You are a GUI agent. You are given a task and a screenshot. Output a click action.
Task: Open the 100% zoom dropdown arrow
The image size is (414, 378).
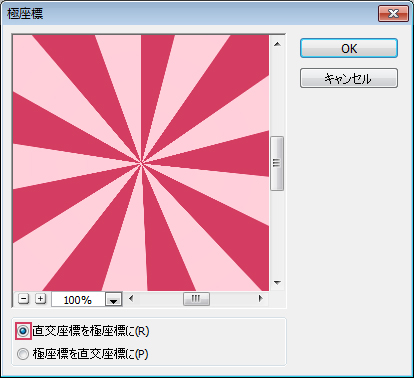114,300
